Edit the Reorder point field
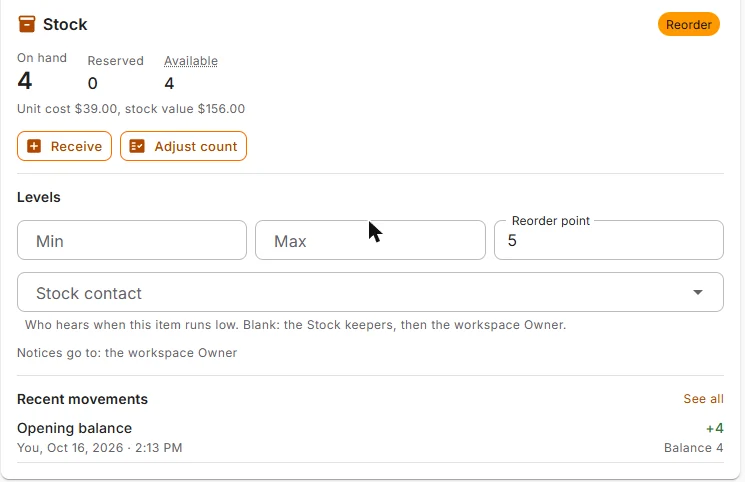 coord(609,240)
